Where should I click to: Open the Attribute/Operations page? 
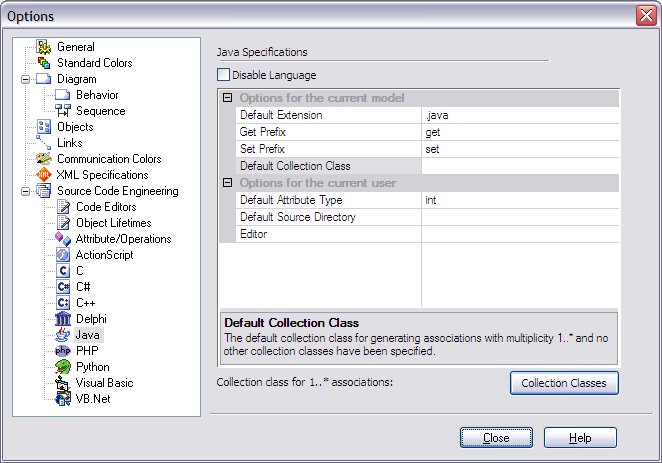(x=124, y=239)
